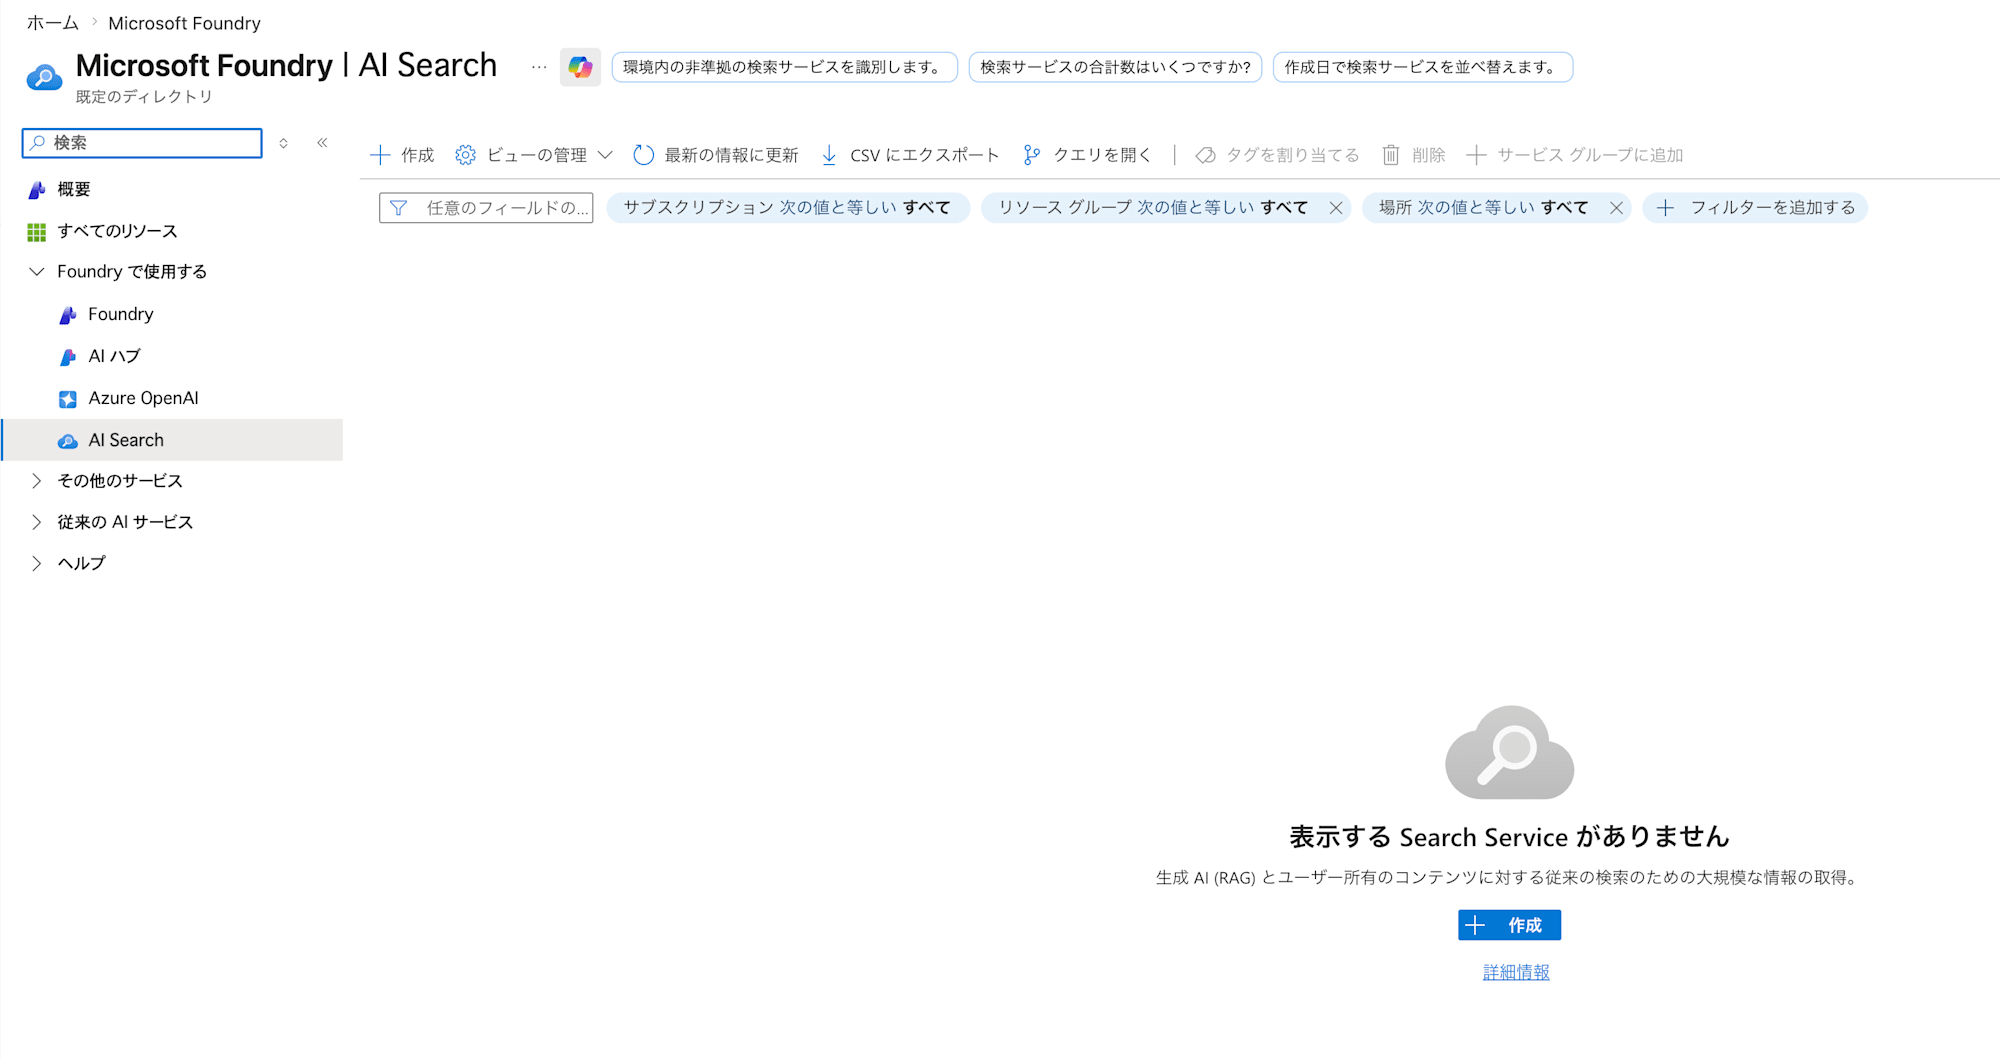Click the sidebar expand/collapse all arrows
Viewport: 2000px width, 1058px height.
[x=284, y=143]
